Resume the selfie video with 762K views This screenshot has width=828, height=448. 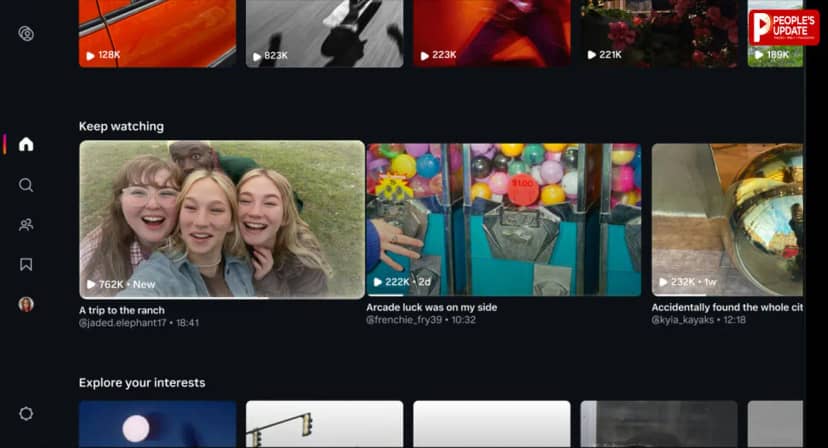(222, 219)
